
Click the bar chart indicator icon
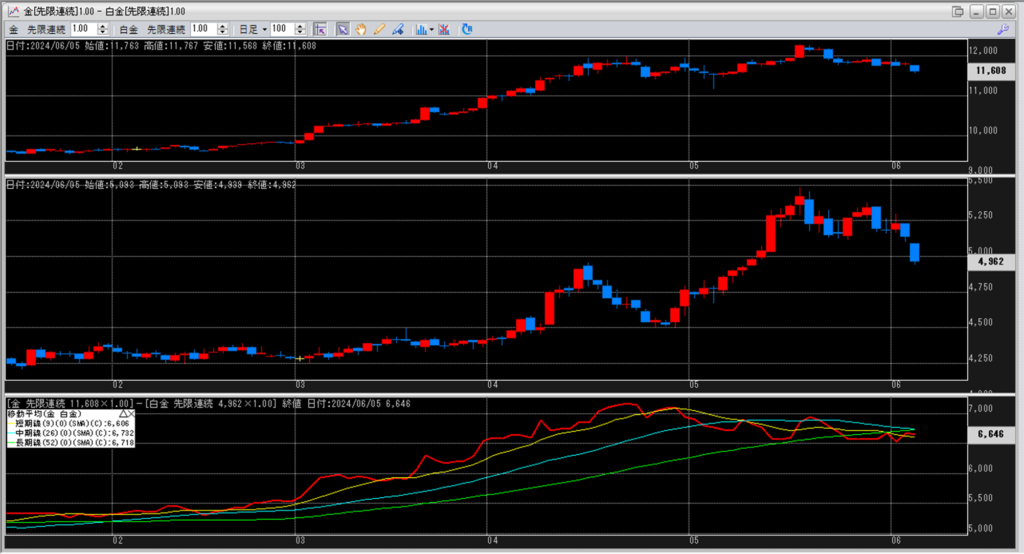click(x=421, y=29)
